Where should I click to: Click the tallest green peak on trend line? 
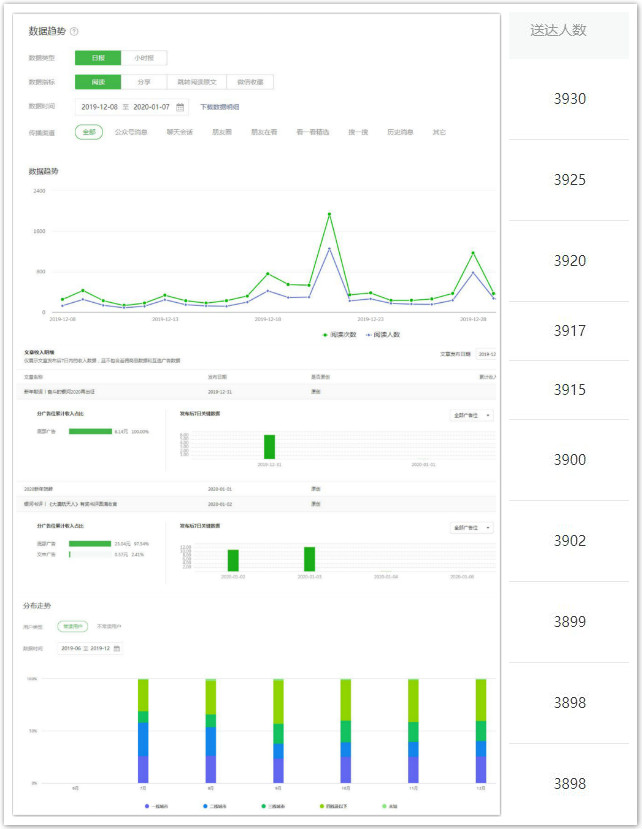tap(329, 214)
